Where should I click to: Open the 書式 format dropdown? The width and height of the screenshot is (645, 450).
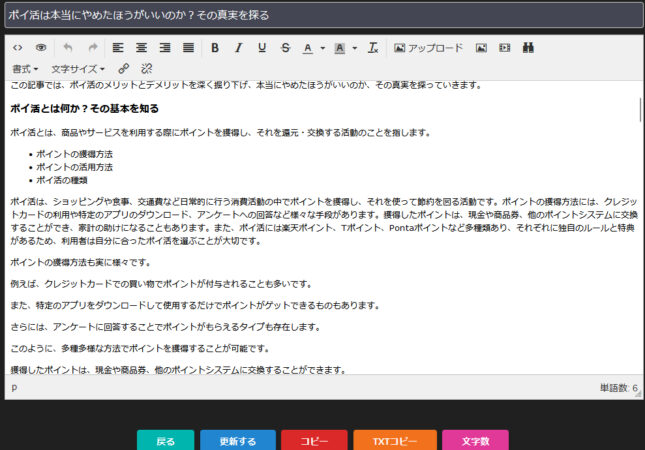(25, 69)
